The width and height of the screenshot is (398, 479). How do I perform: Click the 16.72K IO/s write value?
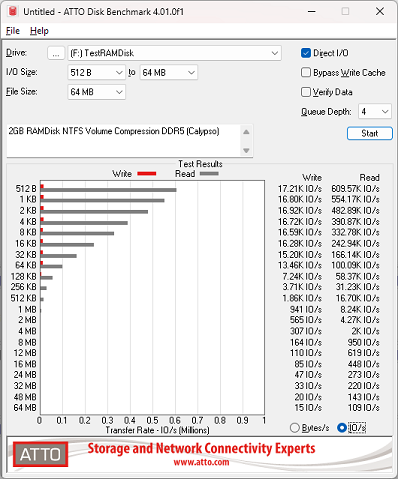click(x=300, y=222)
